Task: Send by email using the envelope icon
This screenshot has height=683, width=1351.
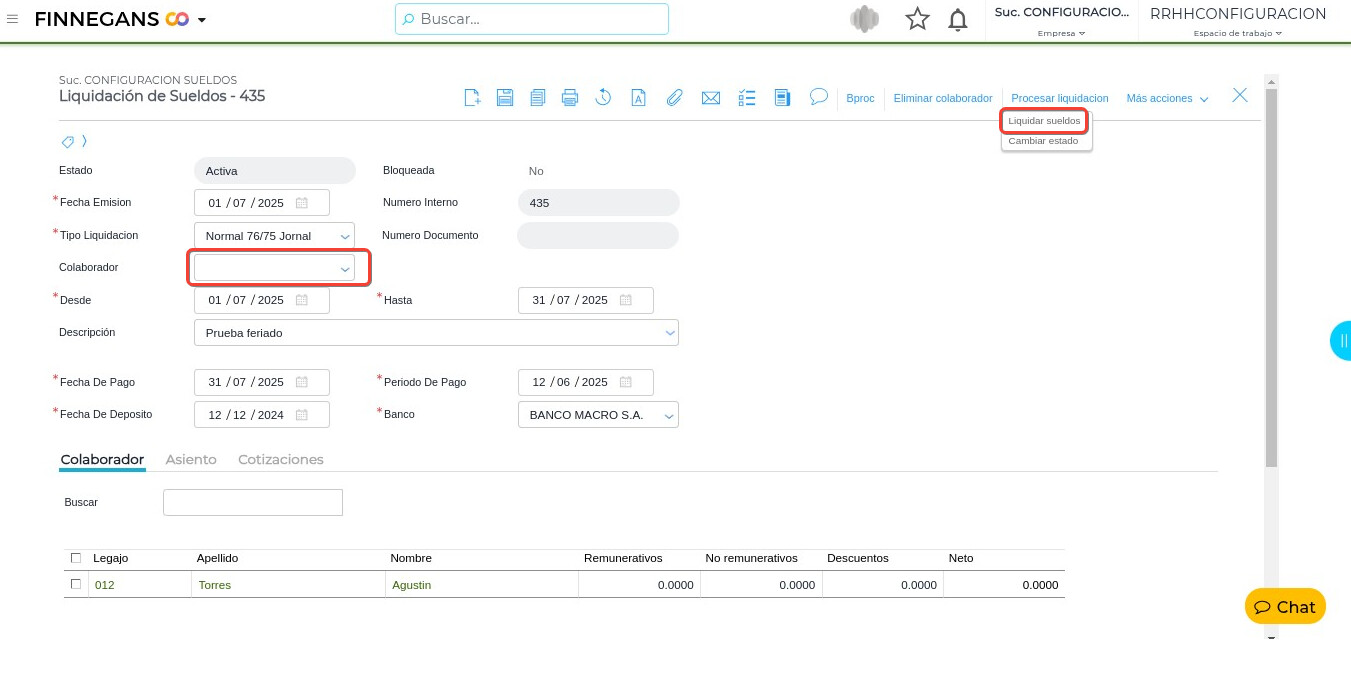Action: 711,98
